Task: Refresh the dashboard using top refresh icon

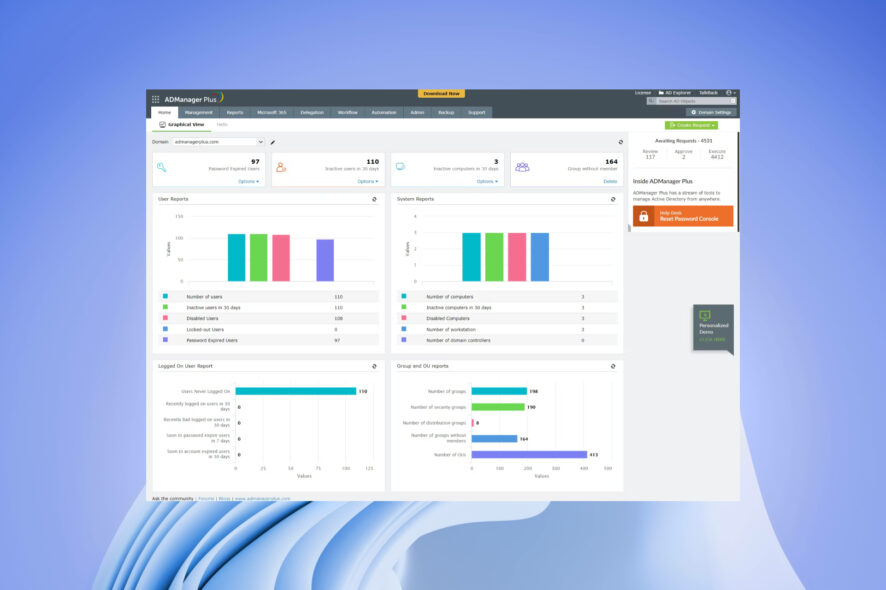Action: point(620,142)
